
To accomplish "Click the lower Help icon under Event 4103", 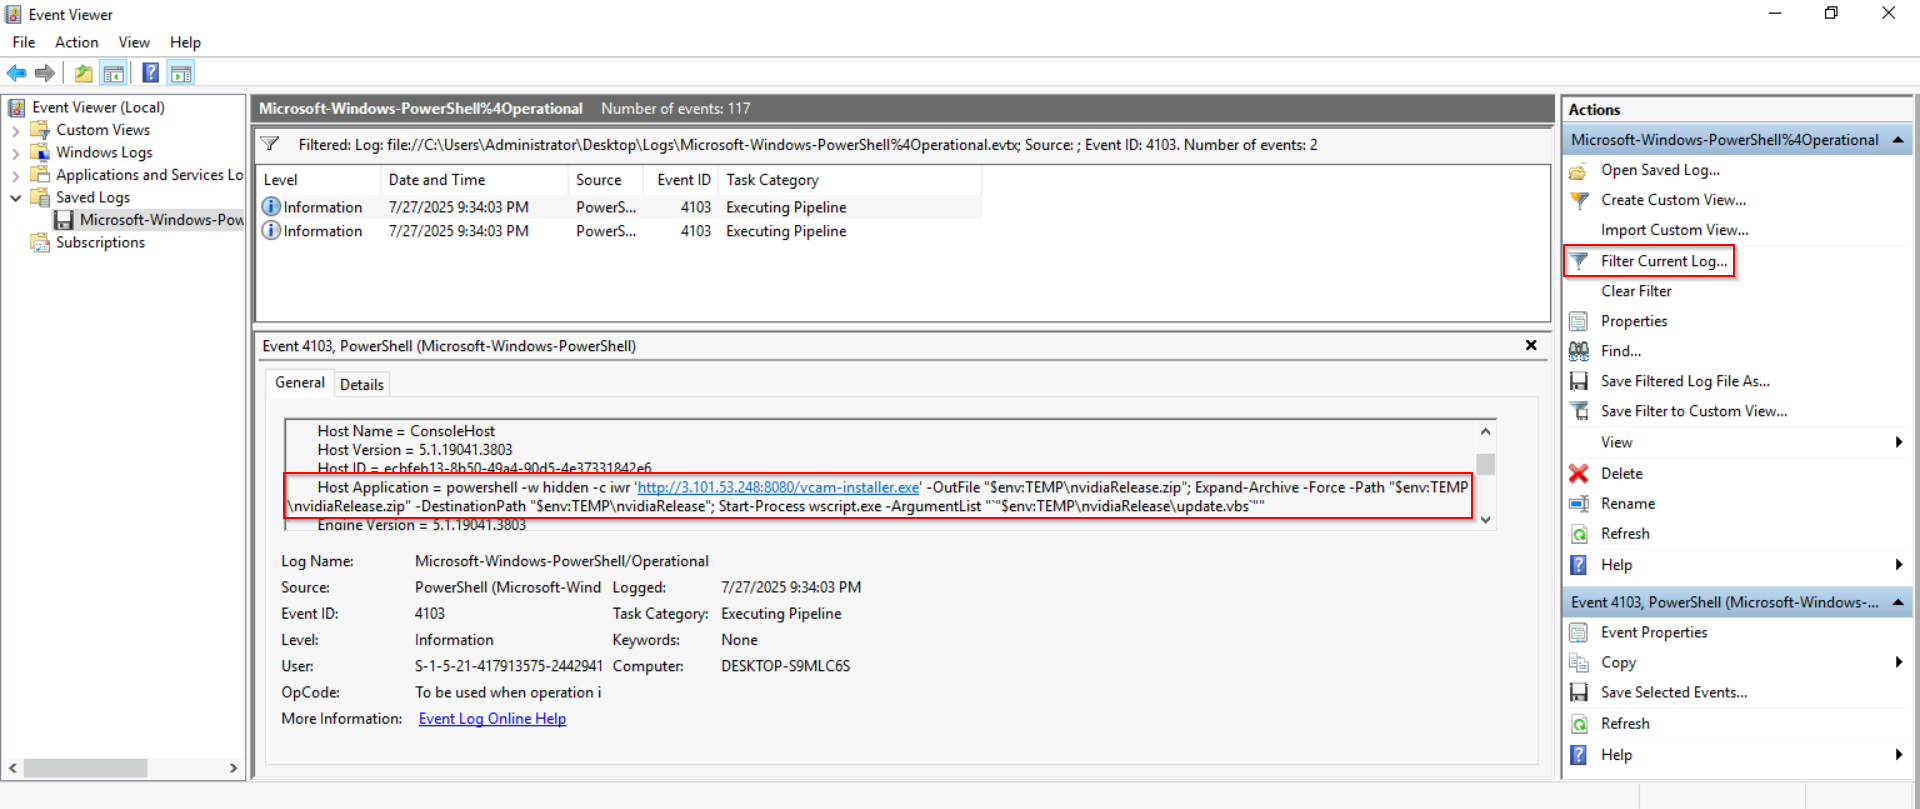I will pos(1579,755).
